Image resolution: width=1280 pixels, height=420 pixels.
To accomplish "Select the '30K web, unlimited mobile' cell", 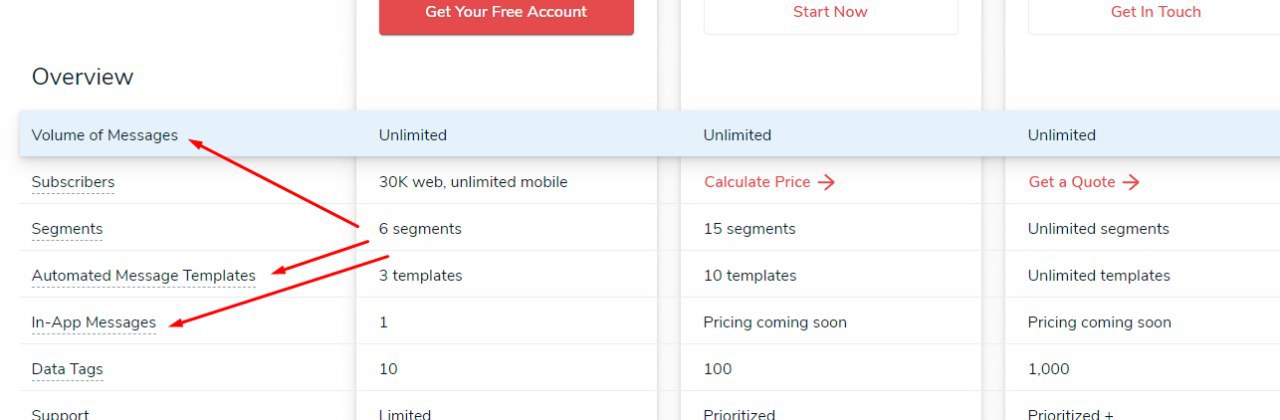I will [x=473, y=182].
